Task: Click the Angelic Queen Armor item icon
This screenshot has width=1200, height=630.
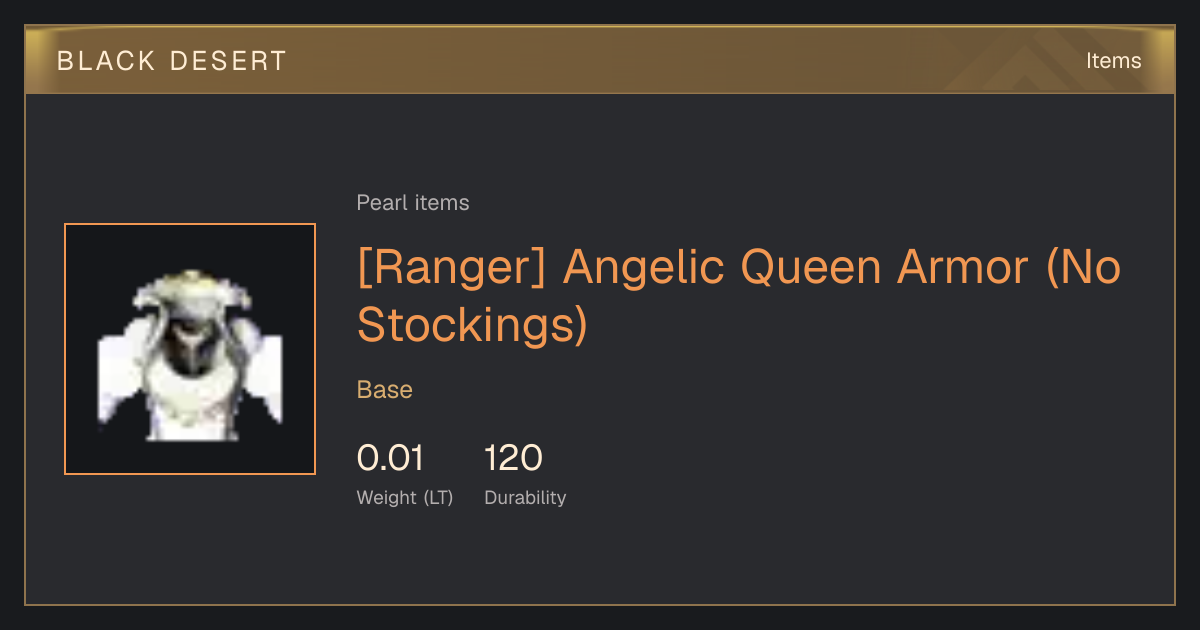Action: [190, 349]
